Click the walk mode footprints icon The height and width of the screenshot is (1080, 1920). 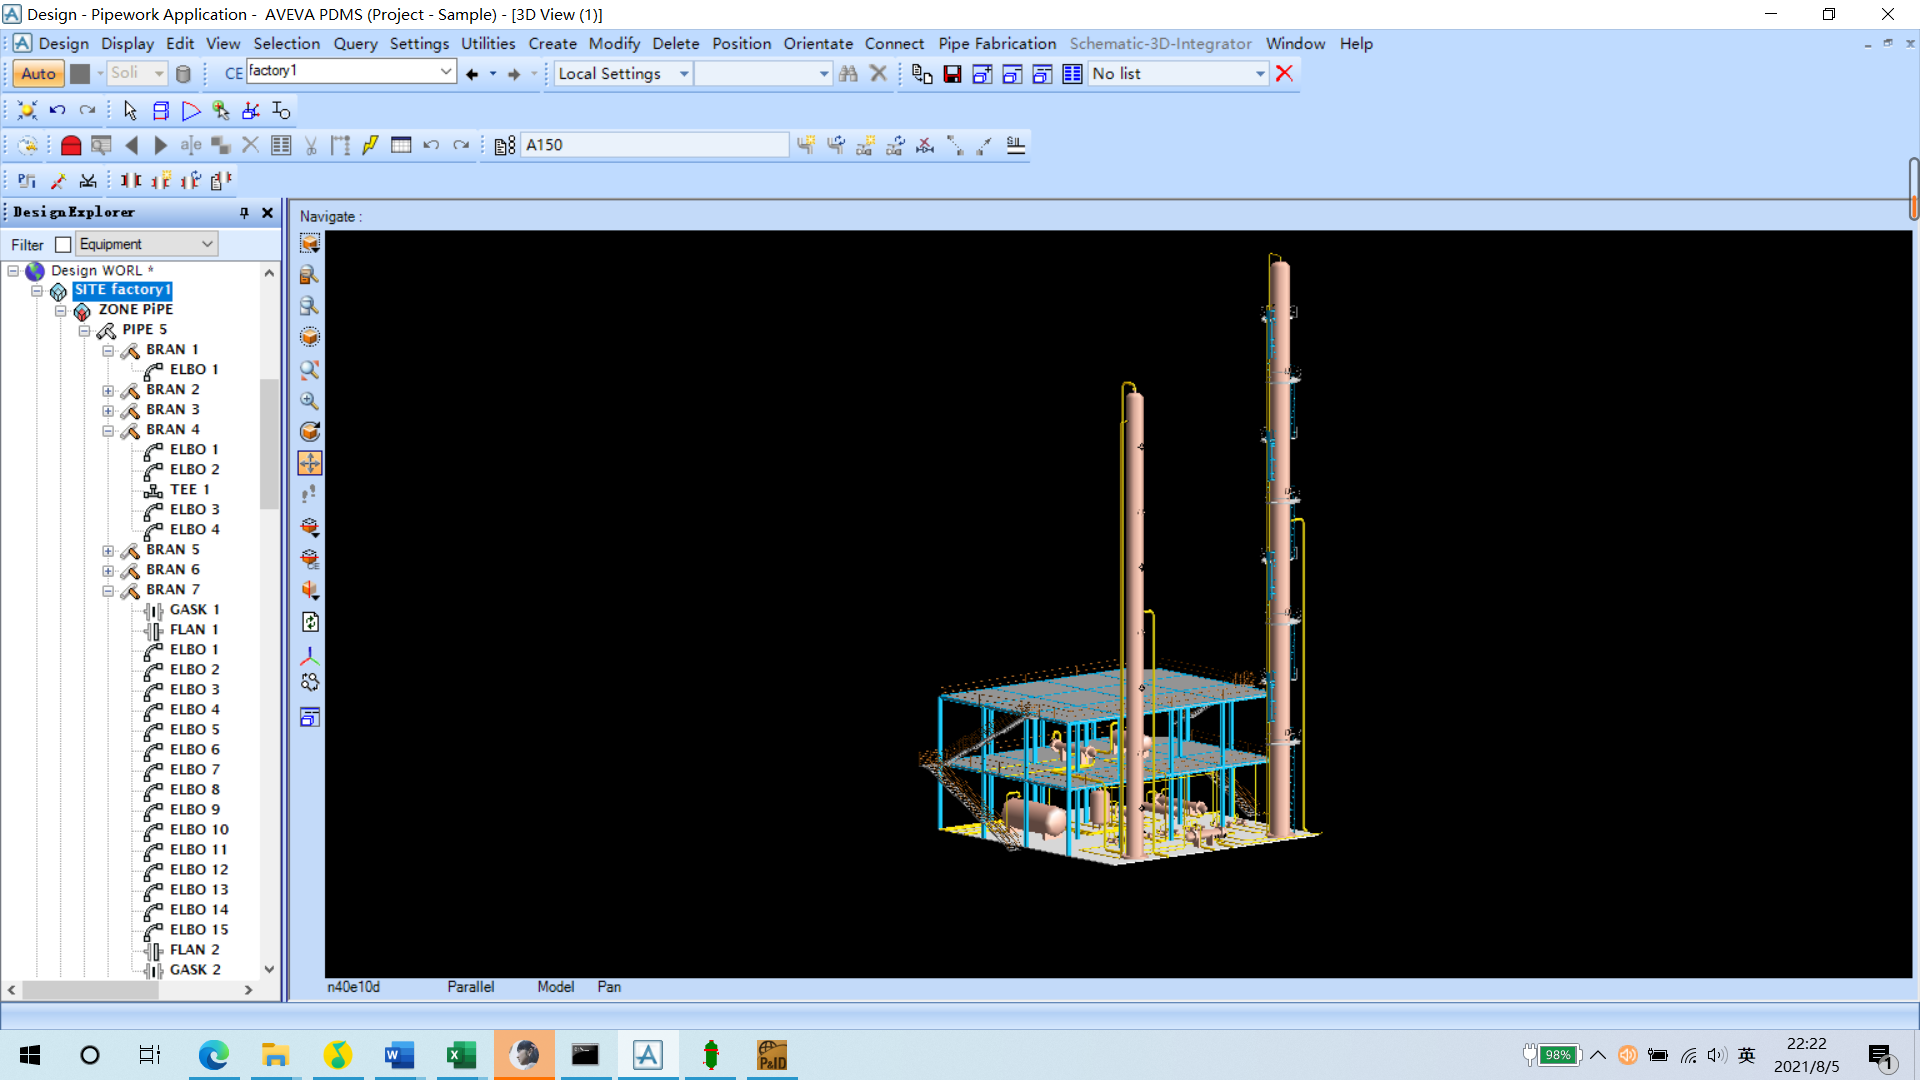[310, 494]
